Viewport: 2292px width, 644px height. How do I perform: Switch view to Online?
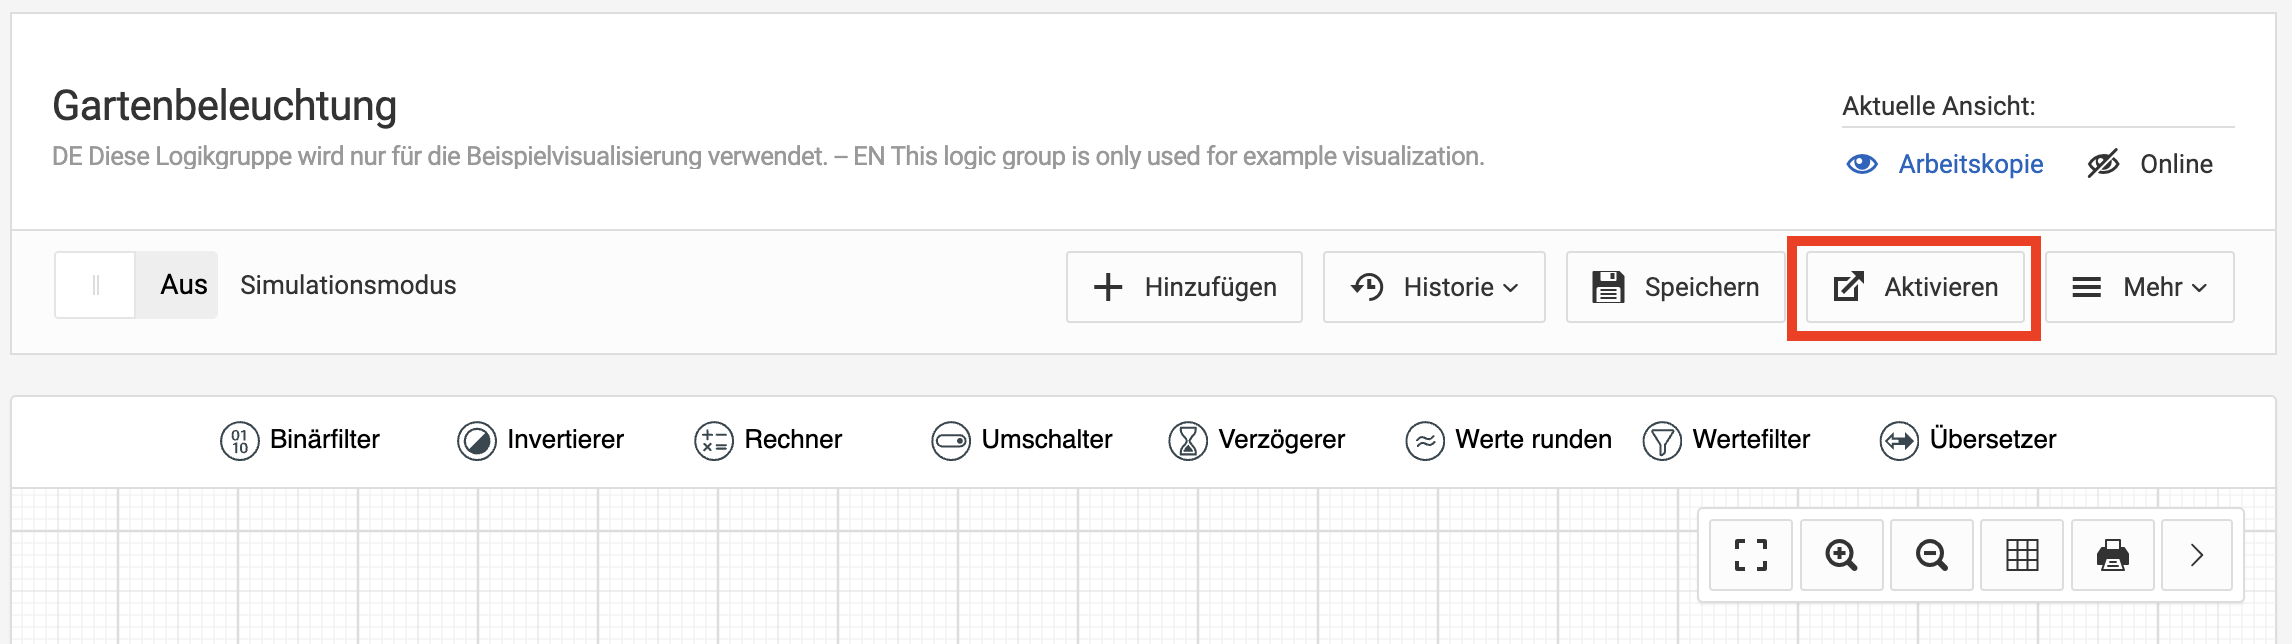coord(2150,164)
